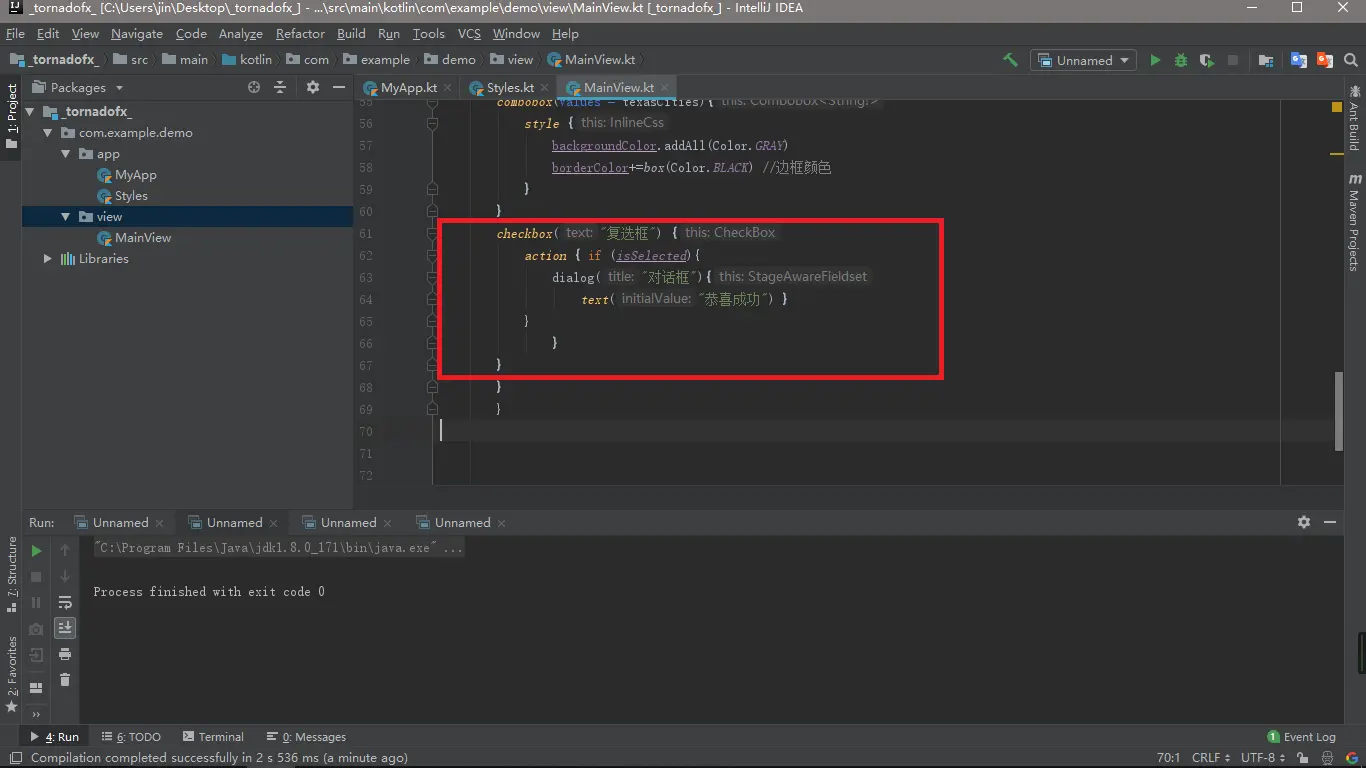Image resolution: width=1366 pixels, height=768 pixels.
Task: Click the scroll-from-source target icon in the Packages header
Action: (254, 87)
